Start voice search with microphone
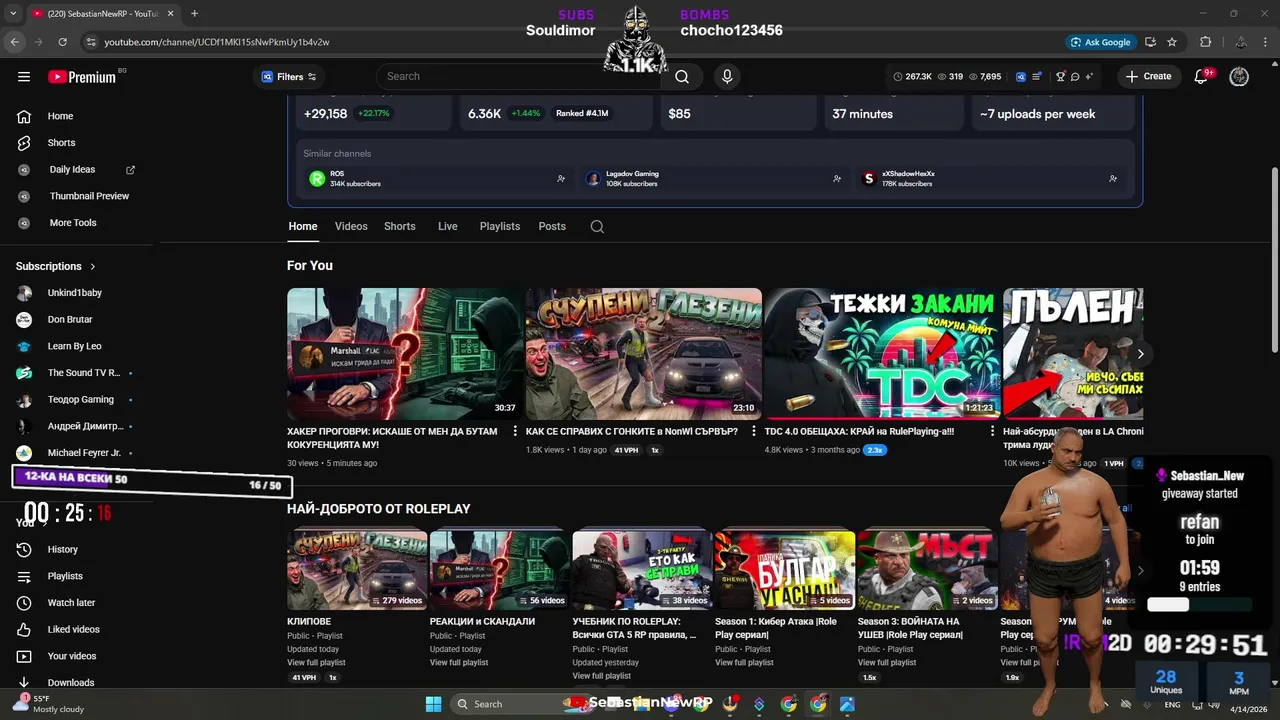 point(727,77)
